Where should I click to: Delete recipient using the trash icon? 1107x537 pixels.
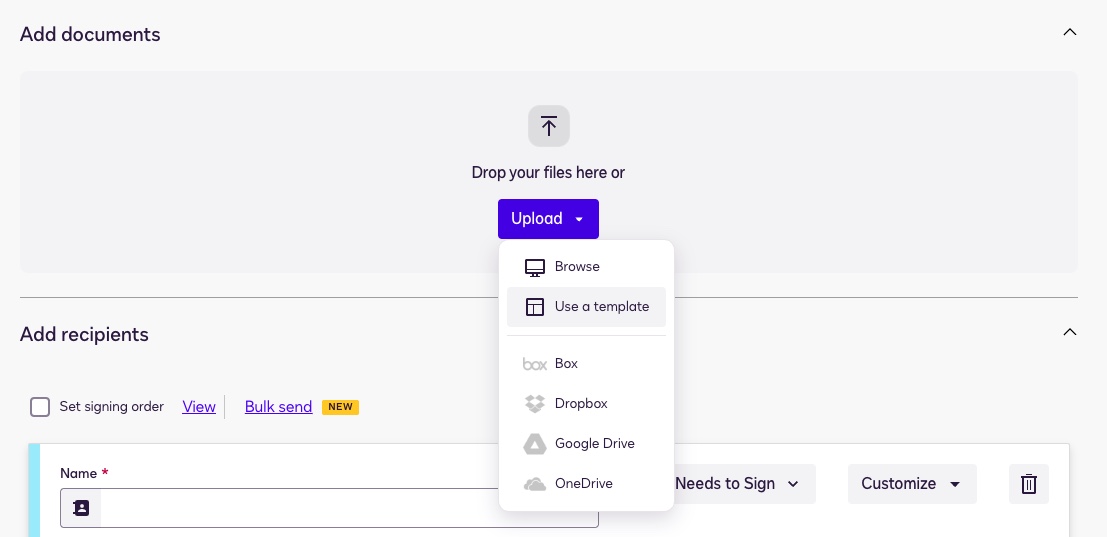1028,484
